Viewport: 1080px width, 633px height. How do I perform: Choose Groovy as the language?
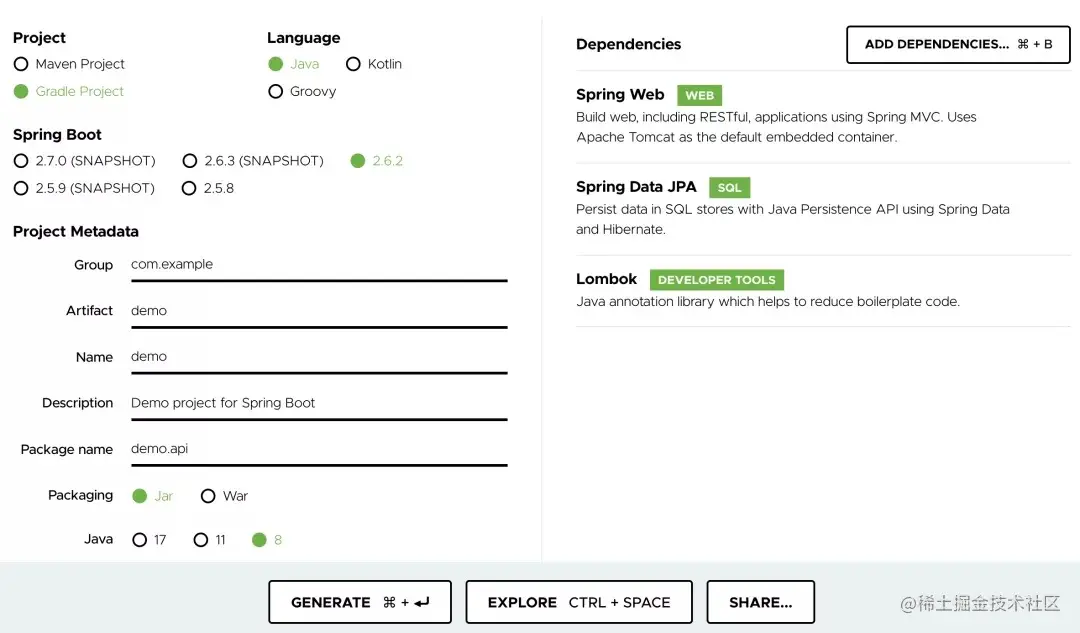point(276,91)
